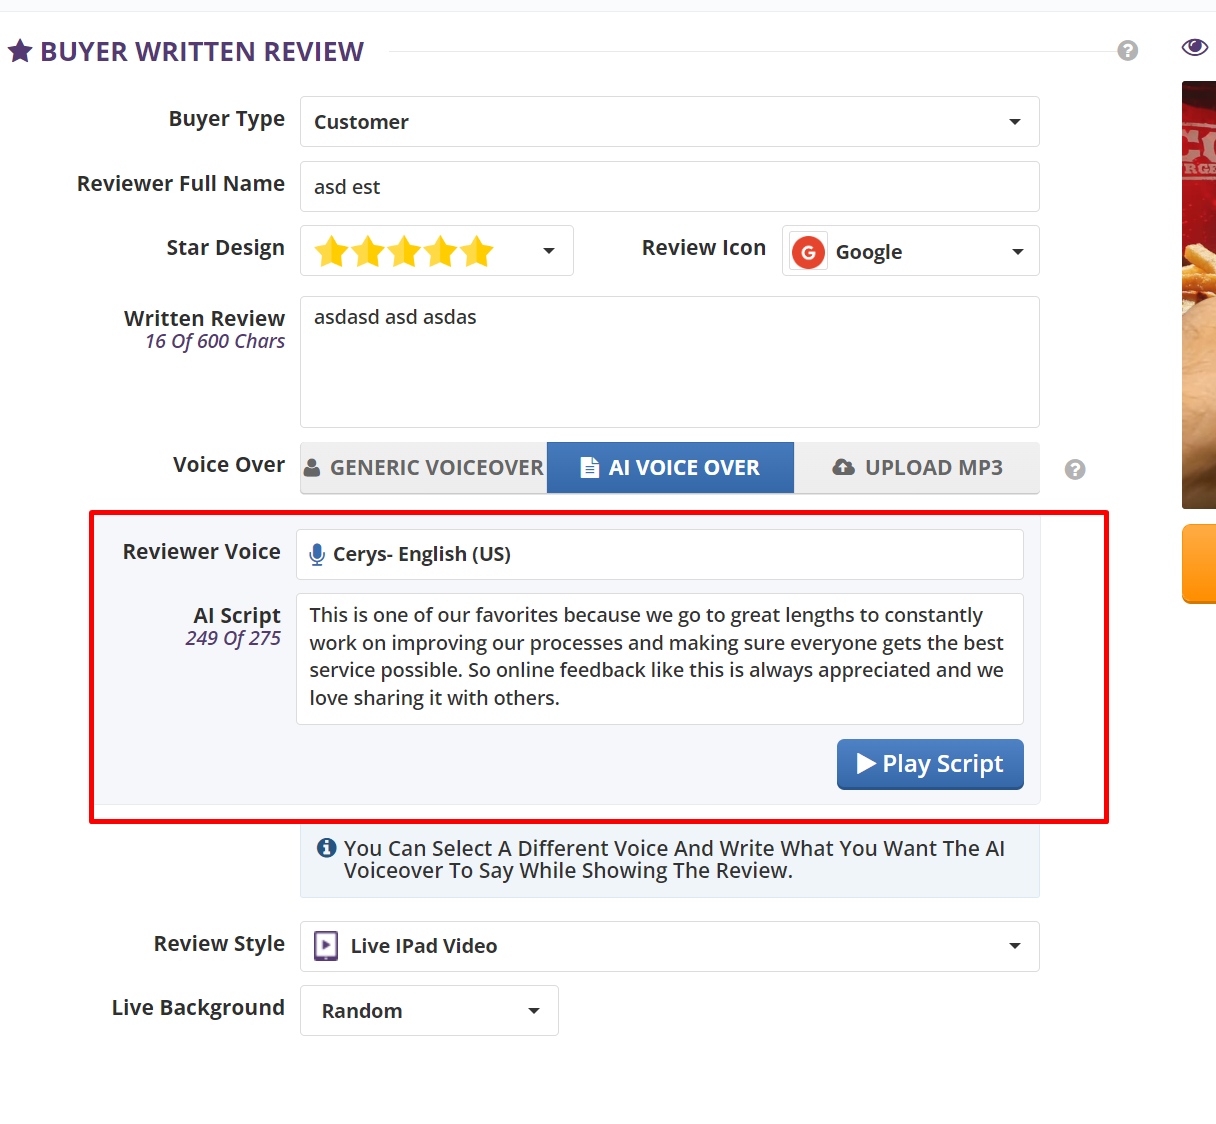The width and height of the screenshot is (1216, 1124).
Task: Select the AI Voice Over tab
Action: tap(671, 468)
